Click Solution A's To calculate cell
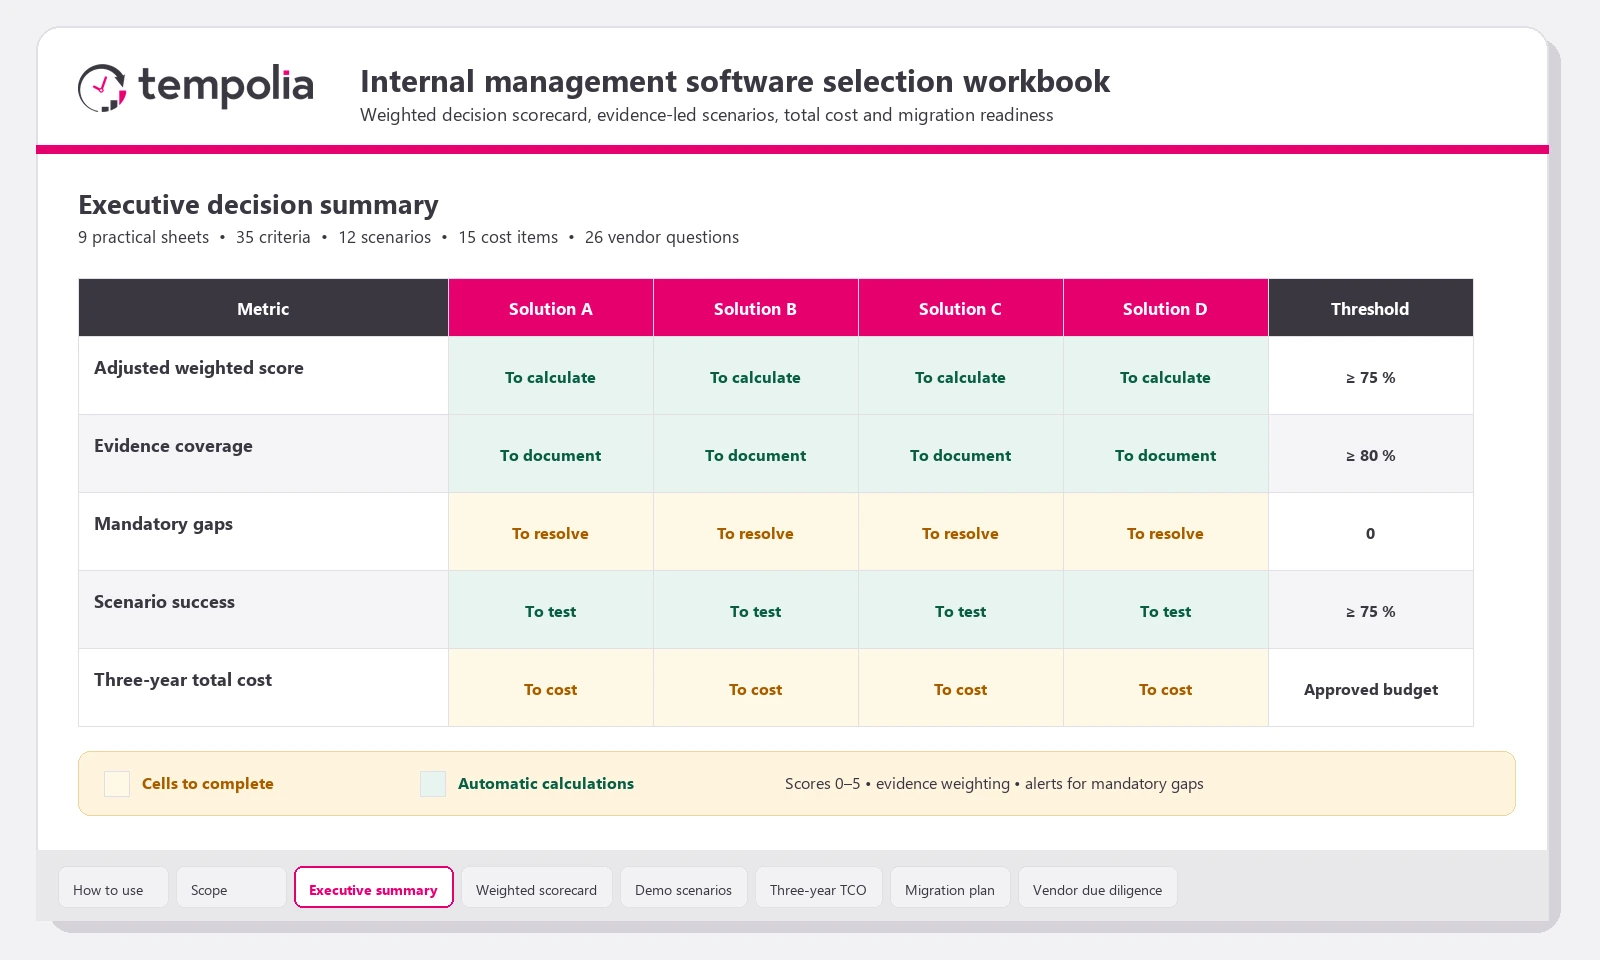Viewport: 1600px width, 960px height. pos(551,376)
